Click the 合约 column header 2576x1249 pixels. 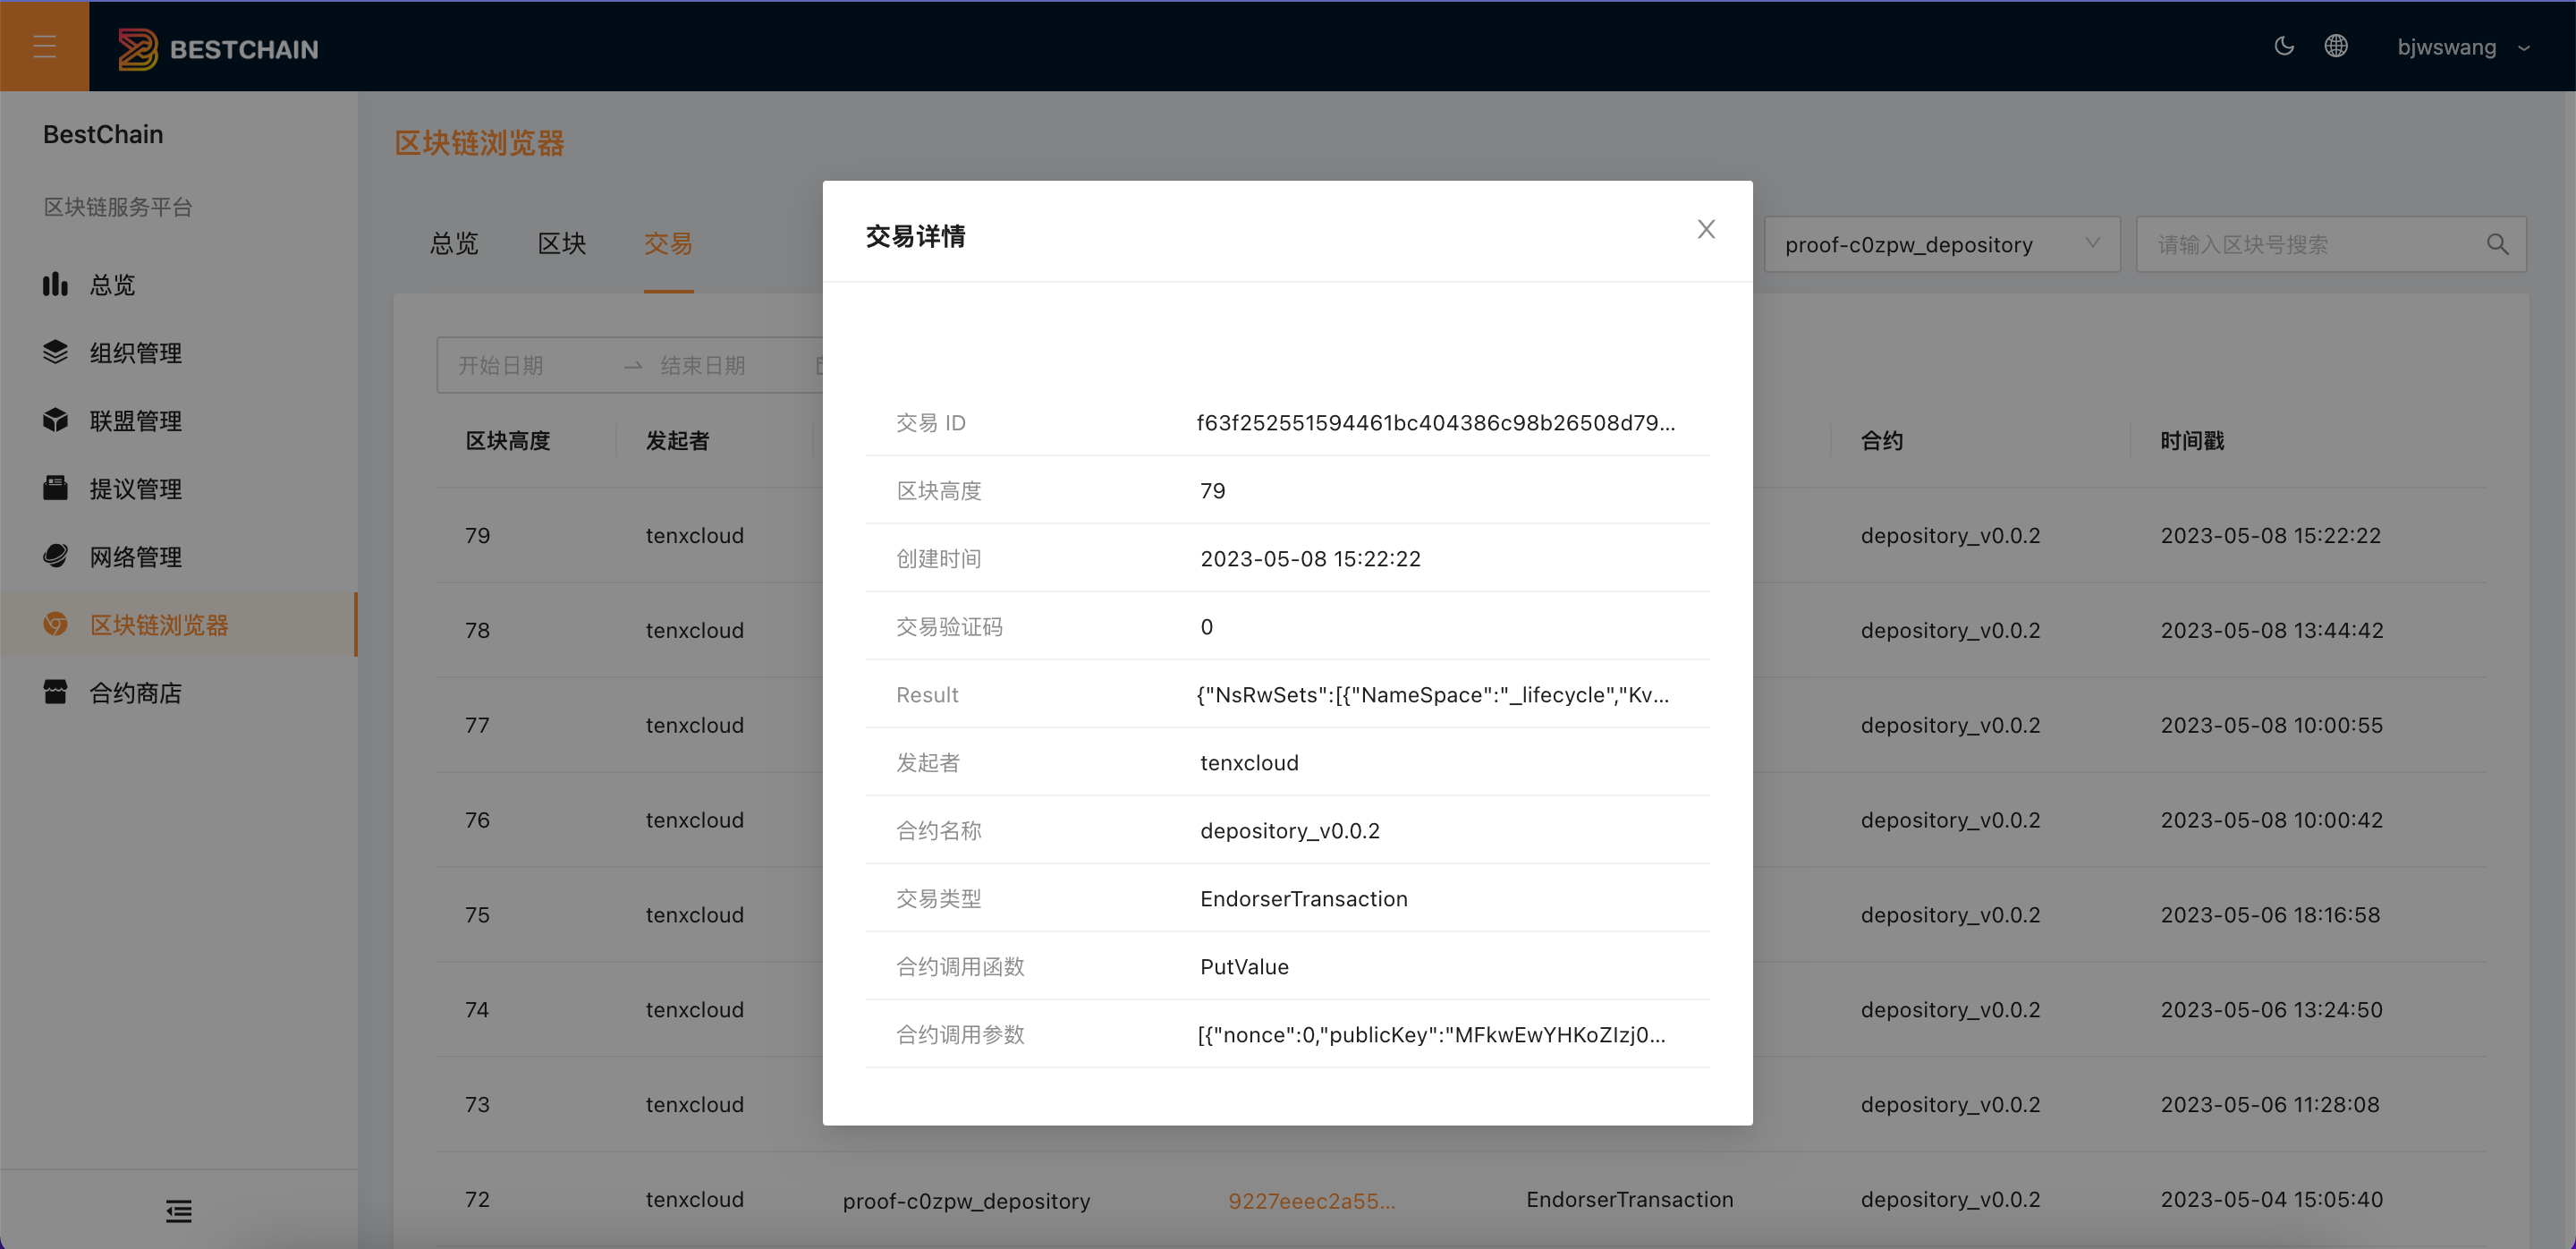1881,441
